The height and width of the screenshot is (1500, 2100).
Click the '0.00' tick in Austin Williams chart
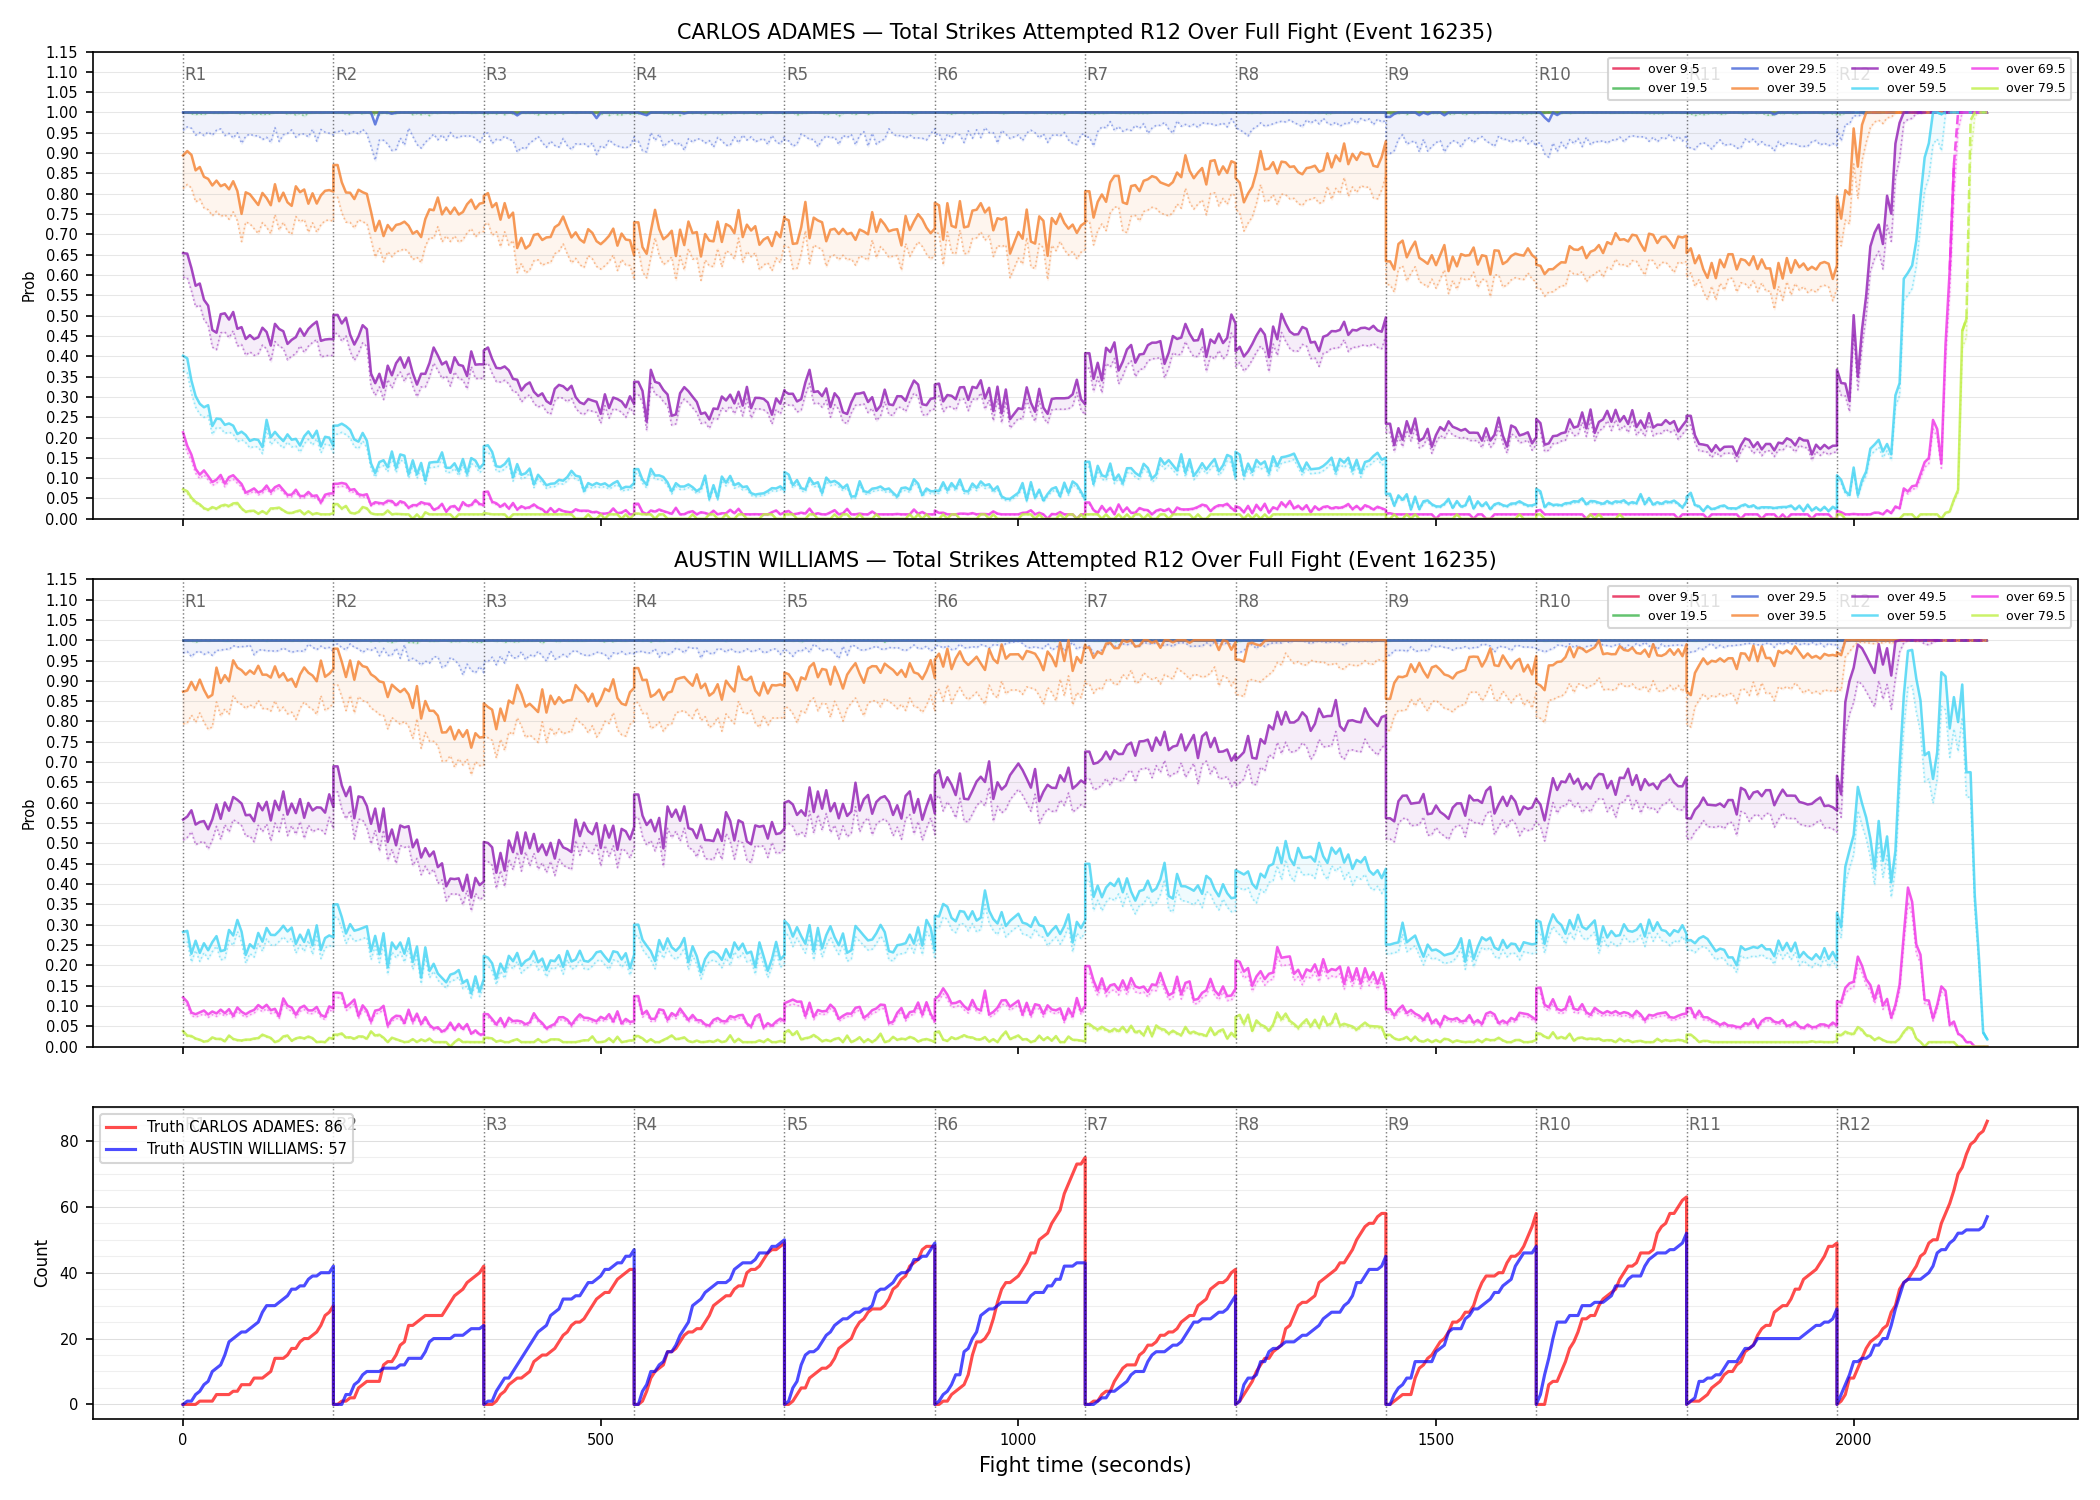[62, 1047]
